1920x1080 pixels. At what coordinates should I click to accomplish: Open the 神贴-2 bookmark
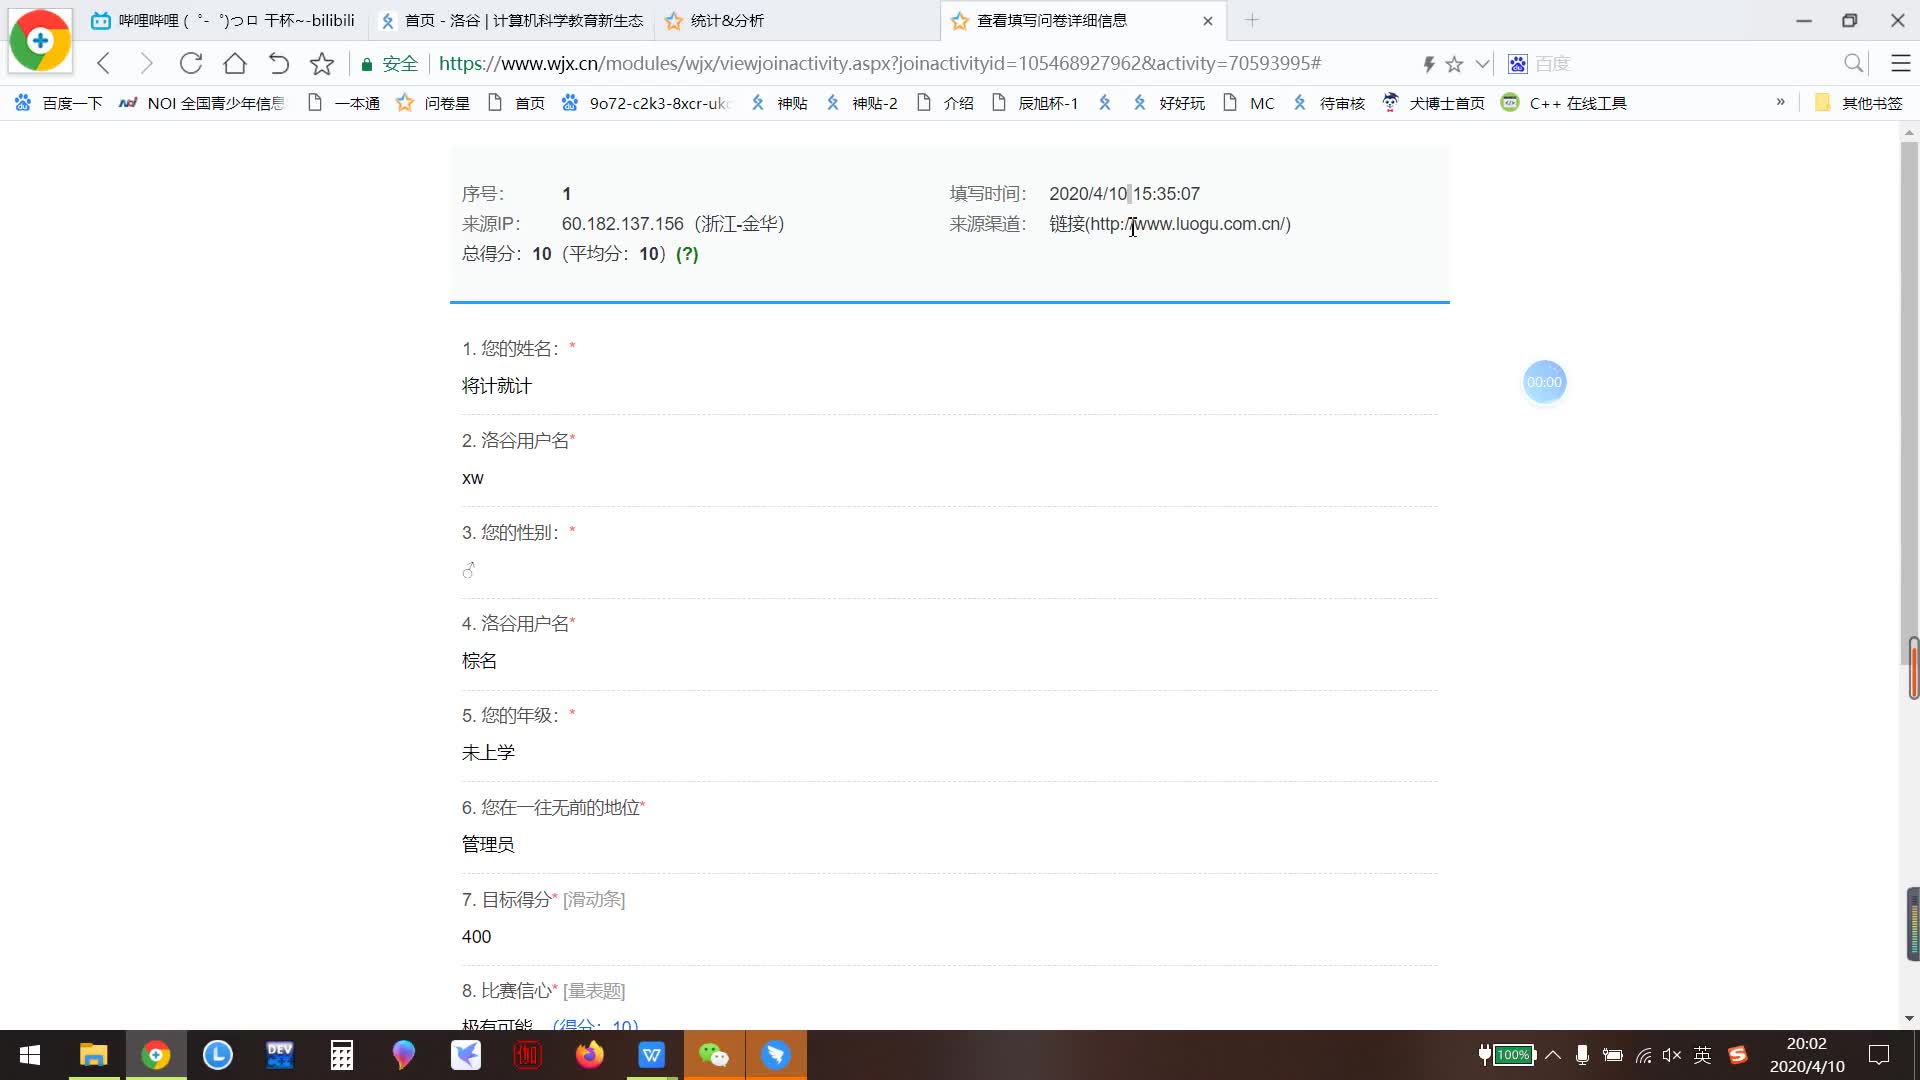tap(862, 103)
